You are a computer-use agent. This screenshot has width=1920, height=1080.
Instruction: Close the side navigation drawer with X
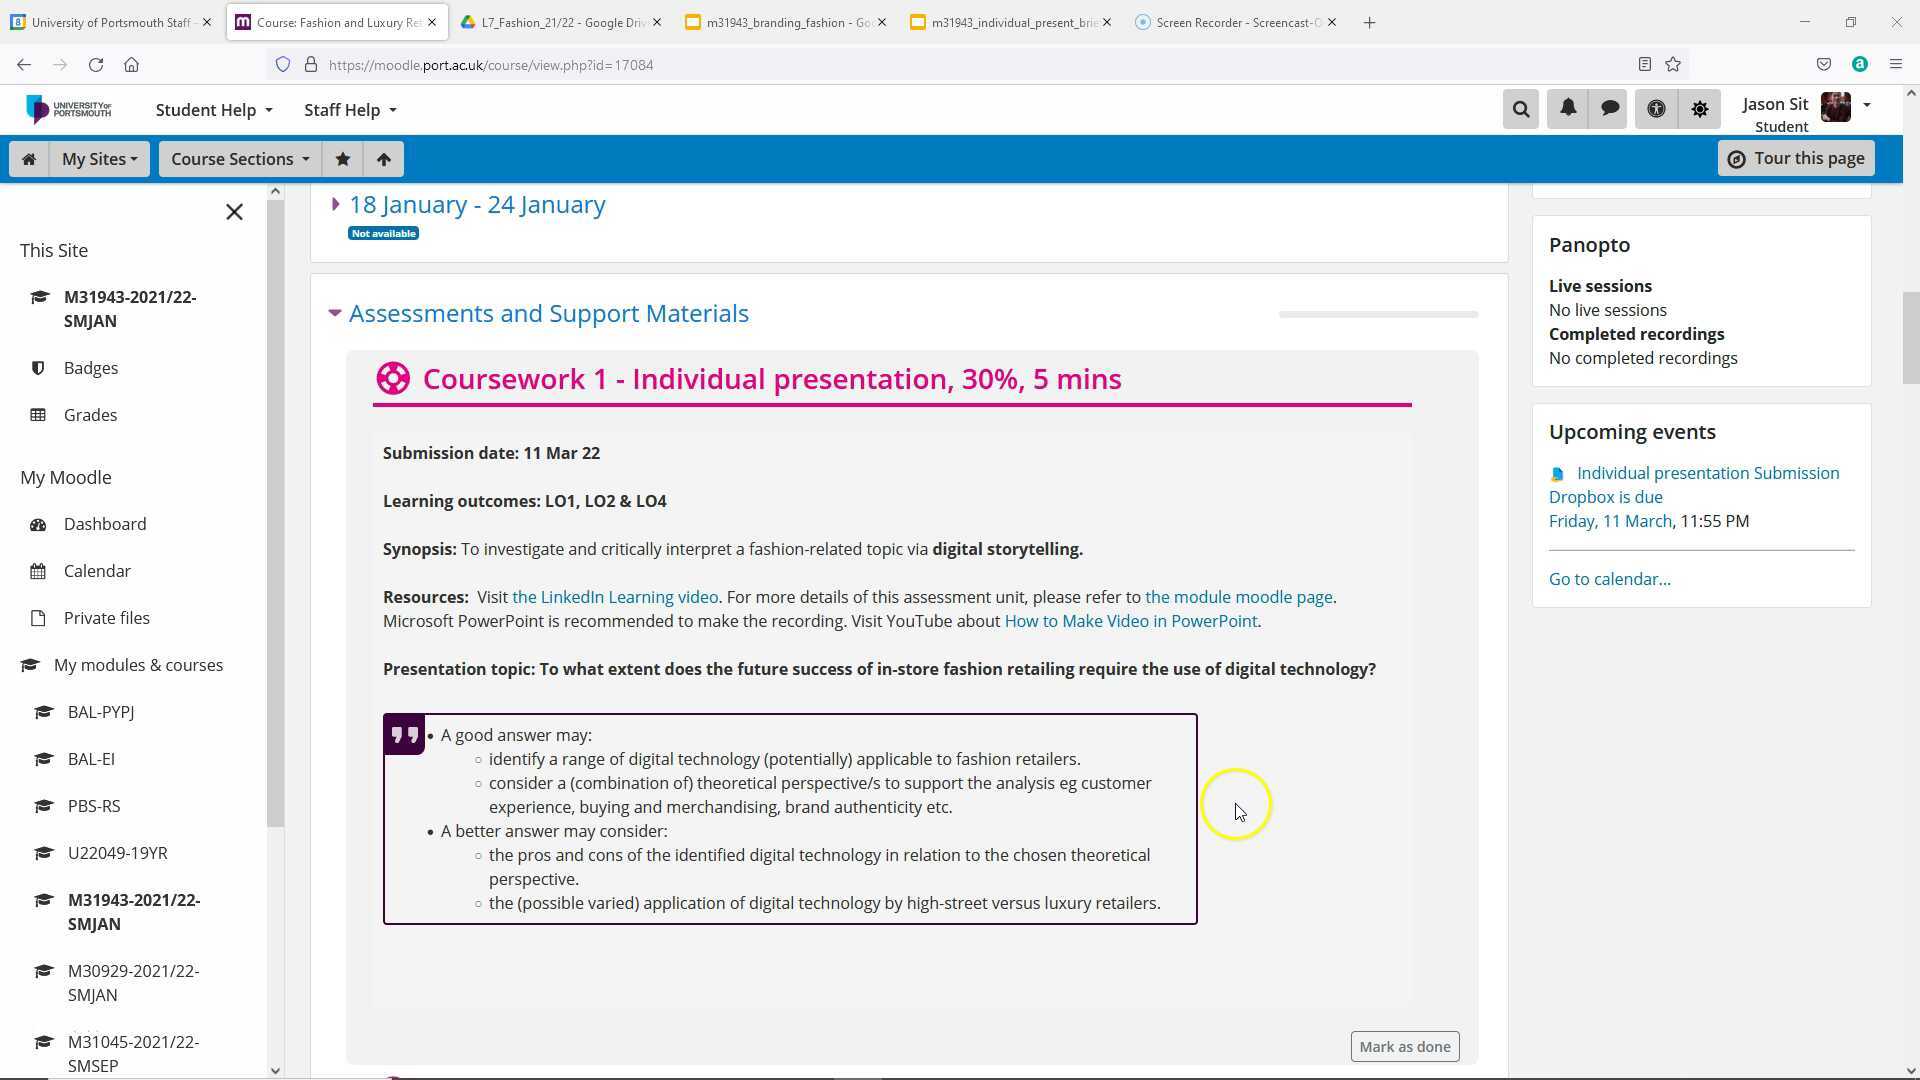234,212
